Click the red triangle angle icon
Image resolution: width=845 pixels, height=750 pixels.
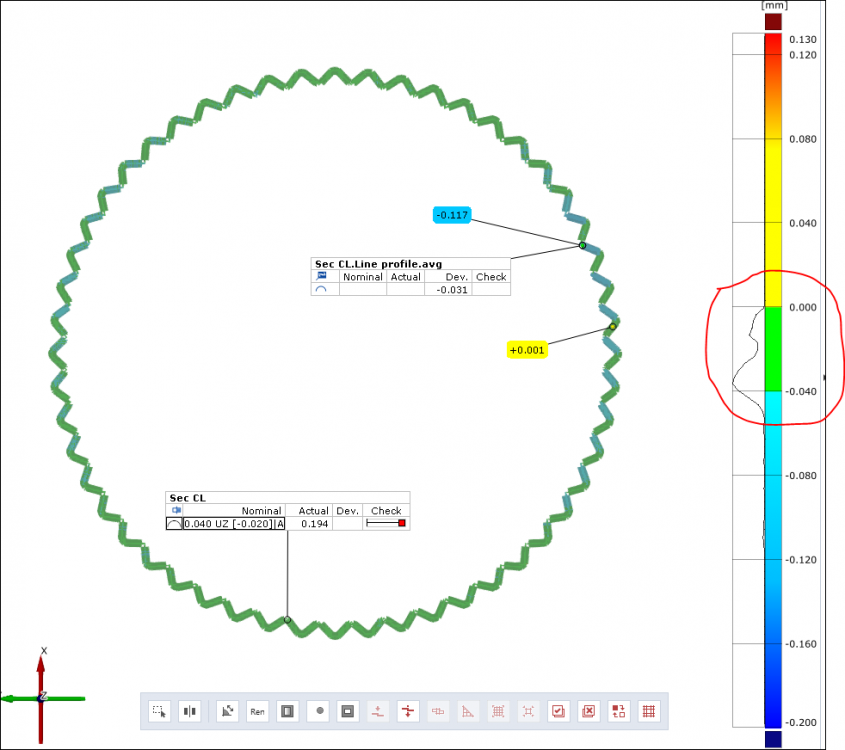[468, 711]
